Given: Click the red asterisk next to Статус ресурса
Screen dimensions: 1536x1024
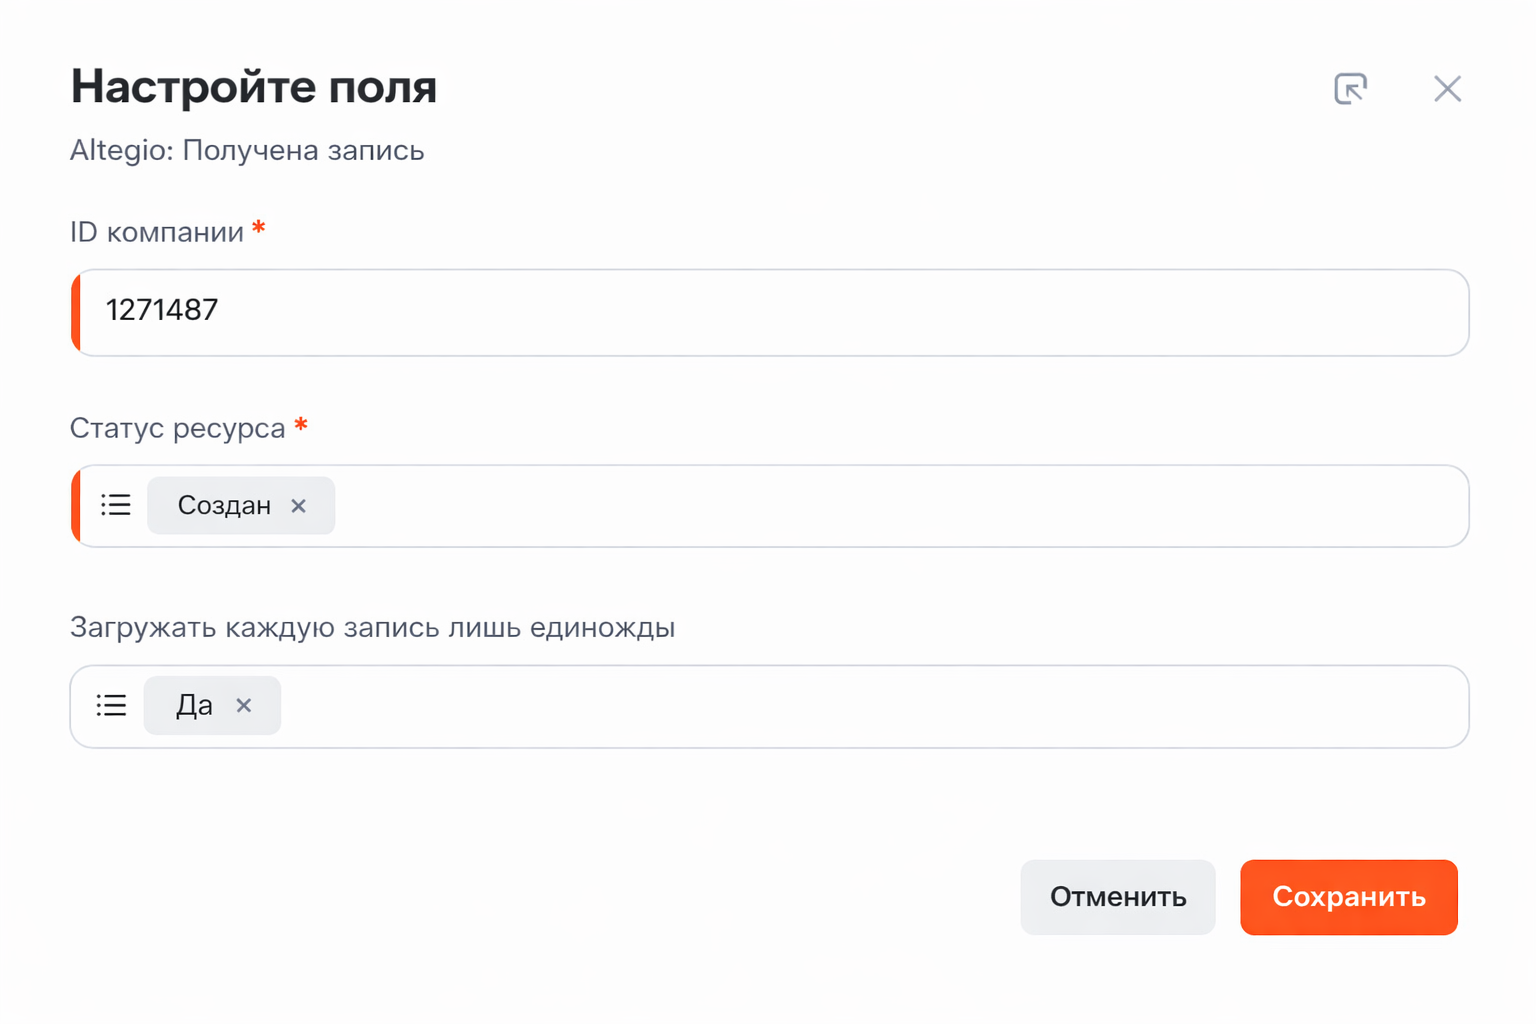Looking at the screenshot, I should tap(301, 426).
